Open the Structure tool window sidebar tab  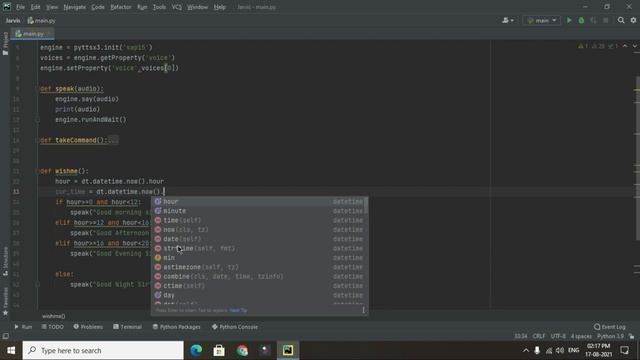point(5,261)
